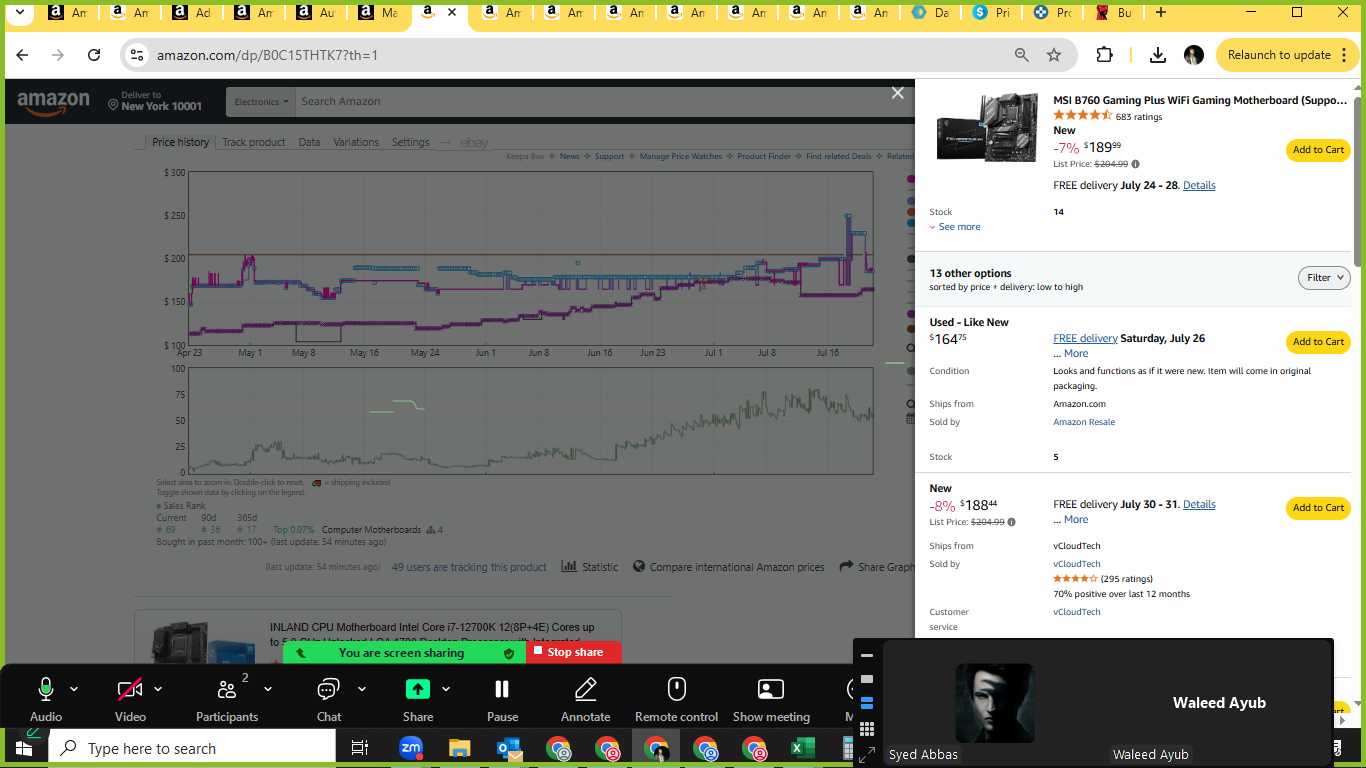Open the tab search dropdown arrow
The height and width of the screenshot is (768, 1366).
19,13
